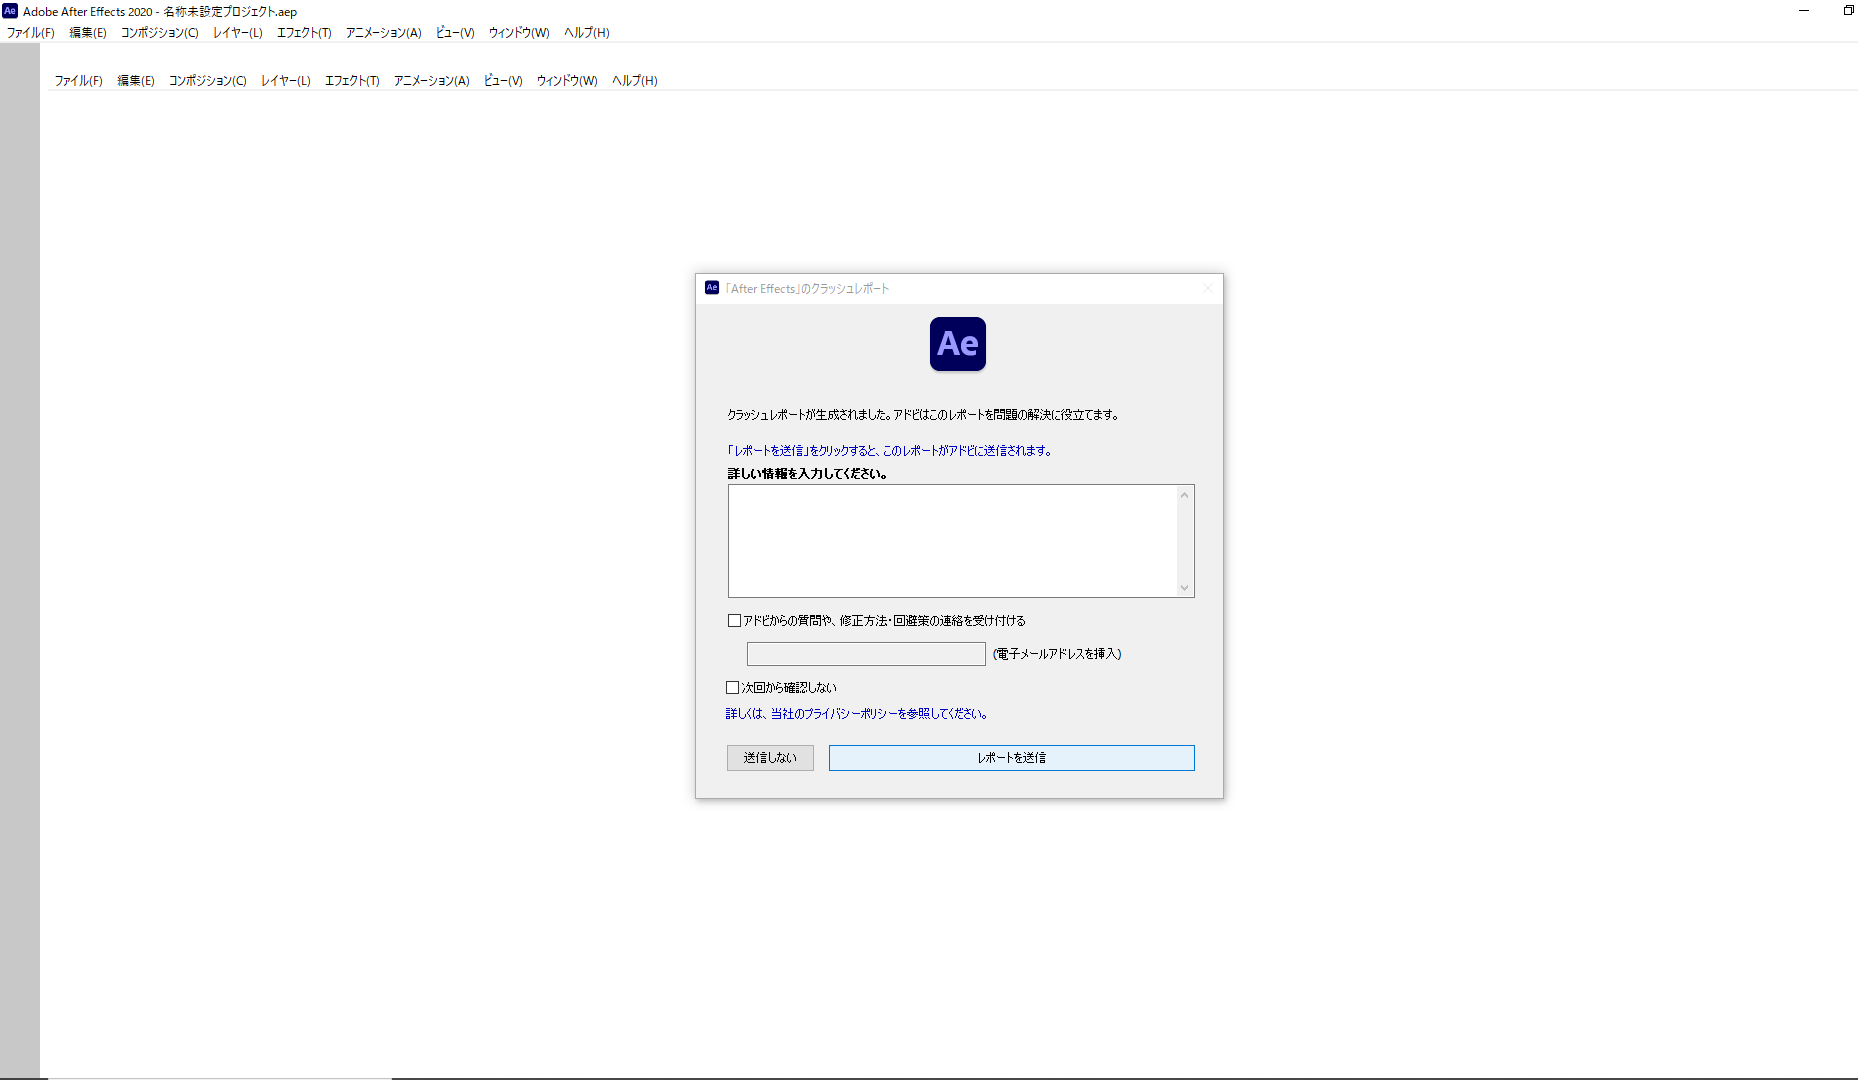Restore down the After Effects window
The width and height of the screenshot is (1858, 1080).
tap(1848, 11)
